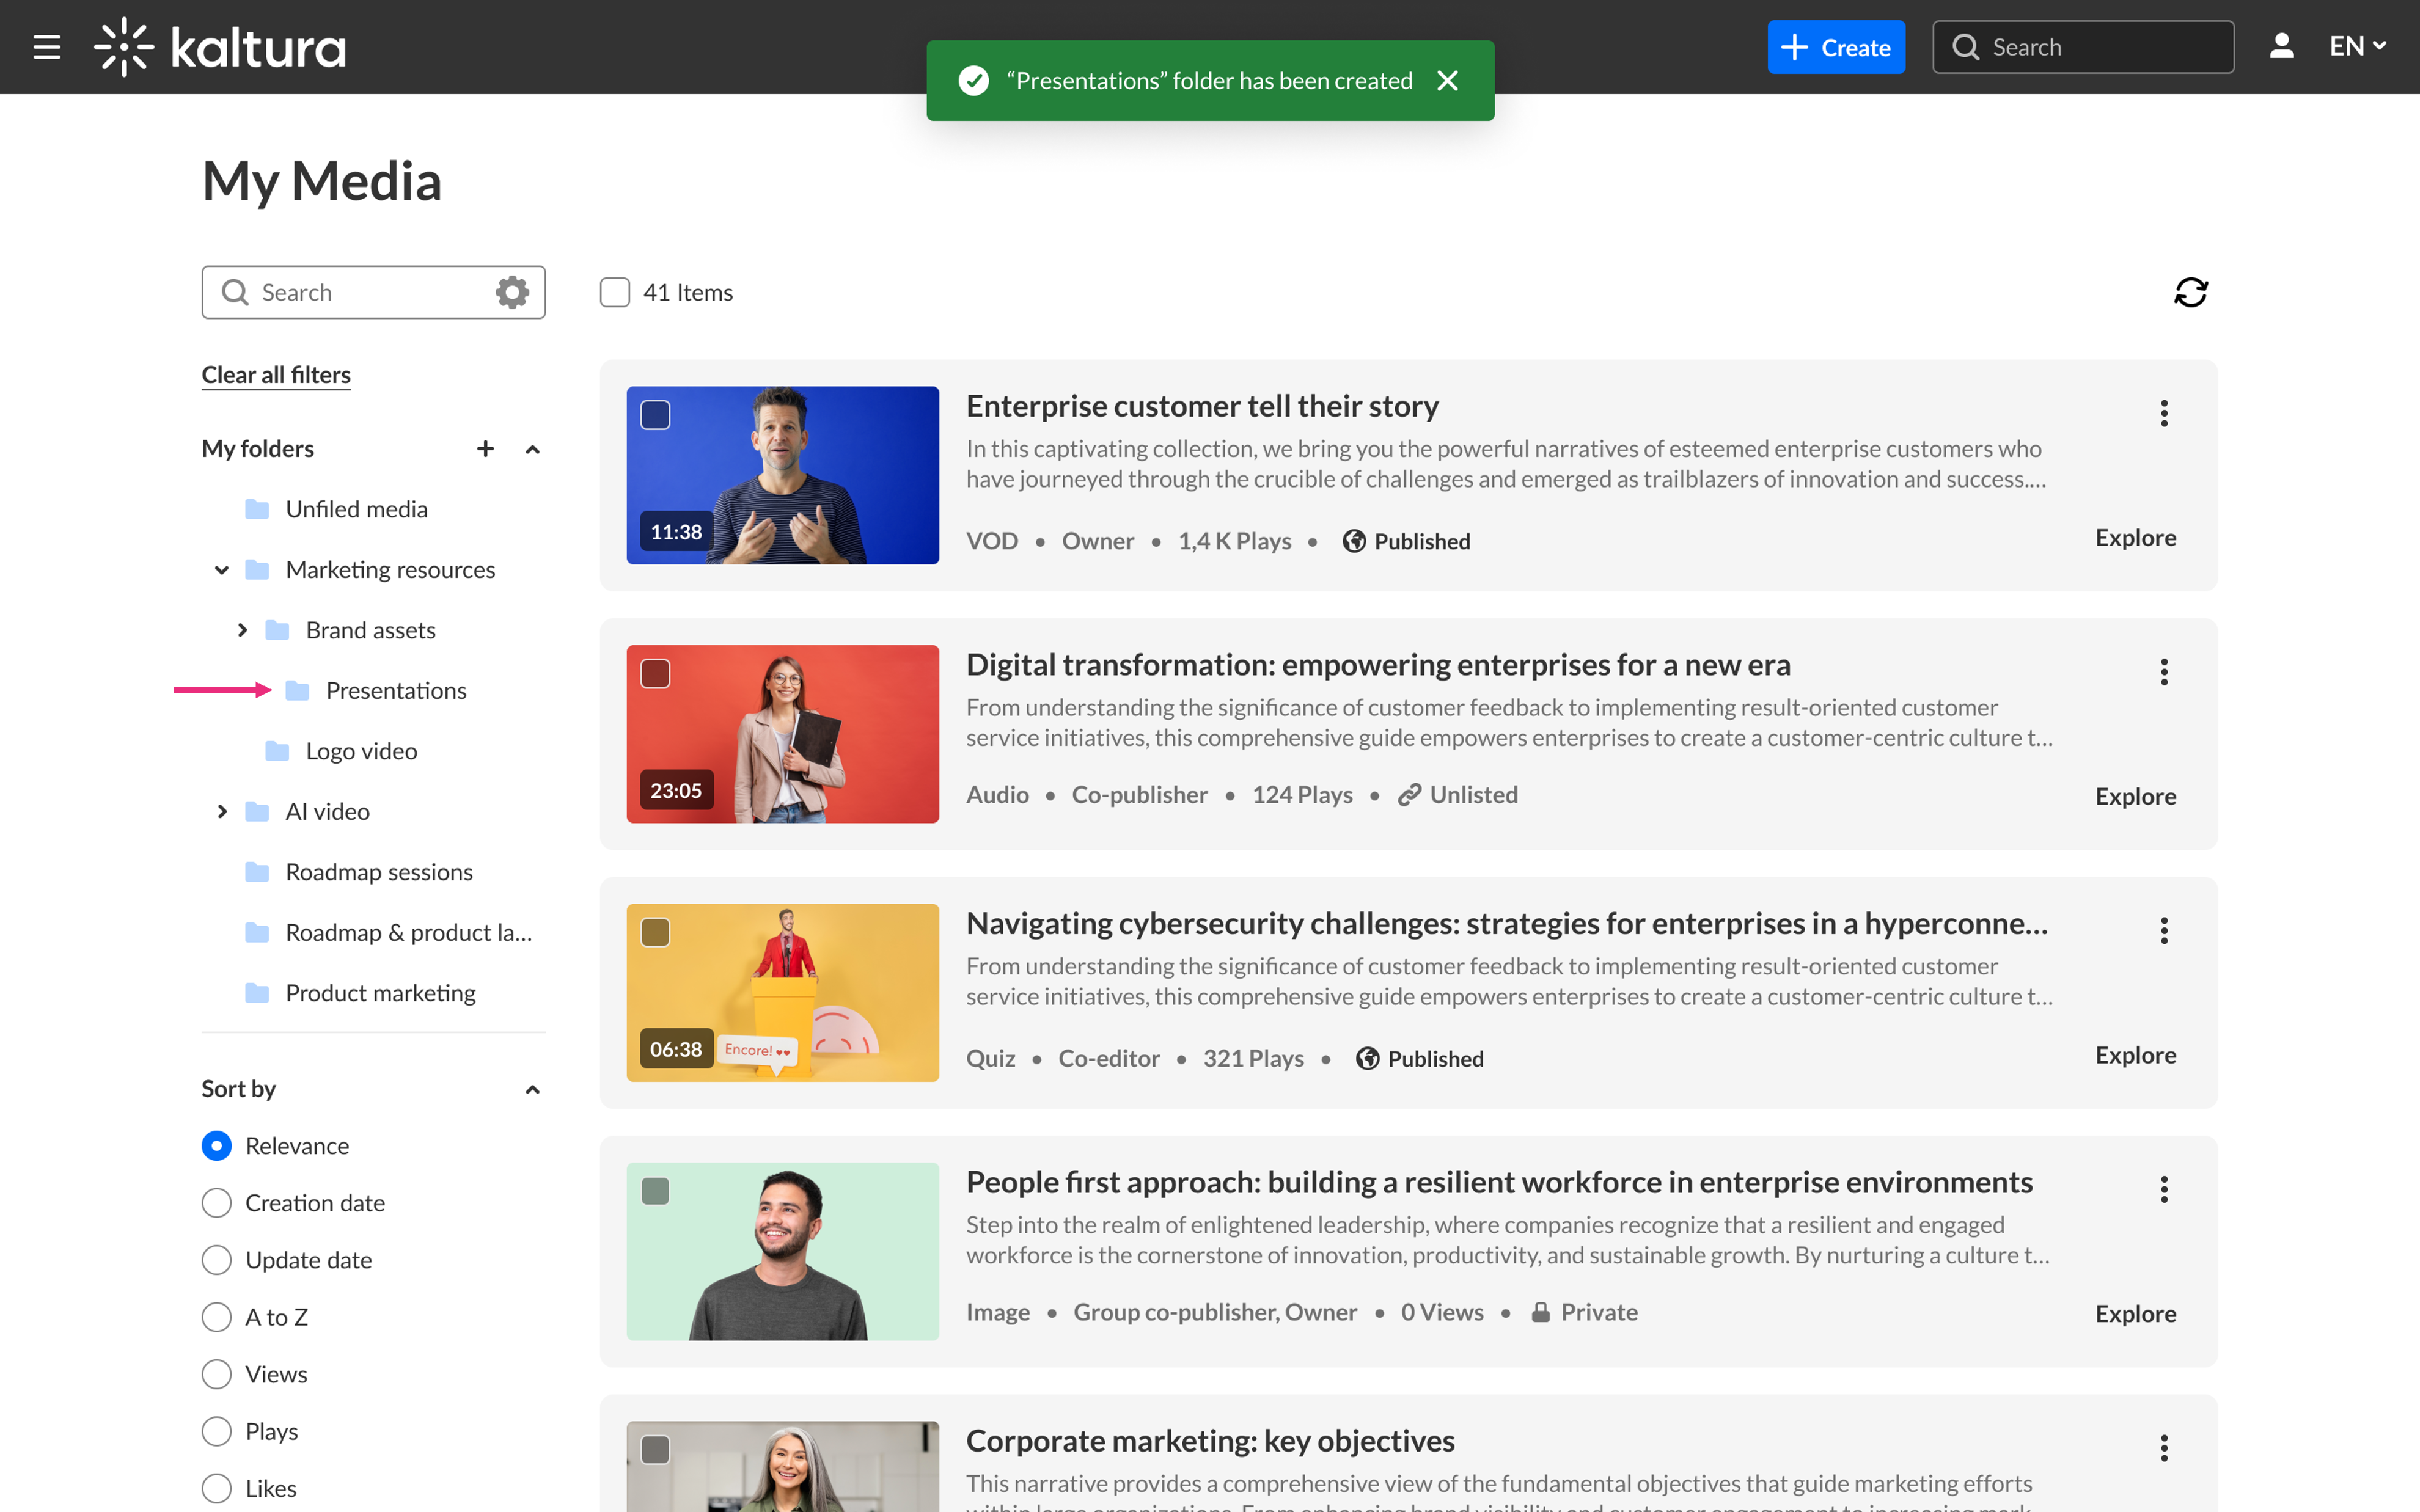This screenshot has width=2420, height=1512.
Task: Open more options for Navigating cybersecurity entry
Action: tap(2163, 931)
